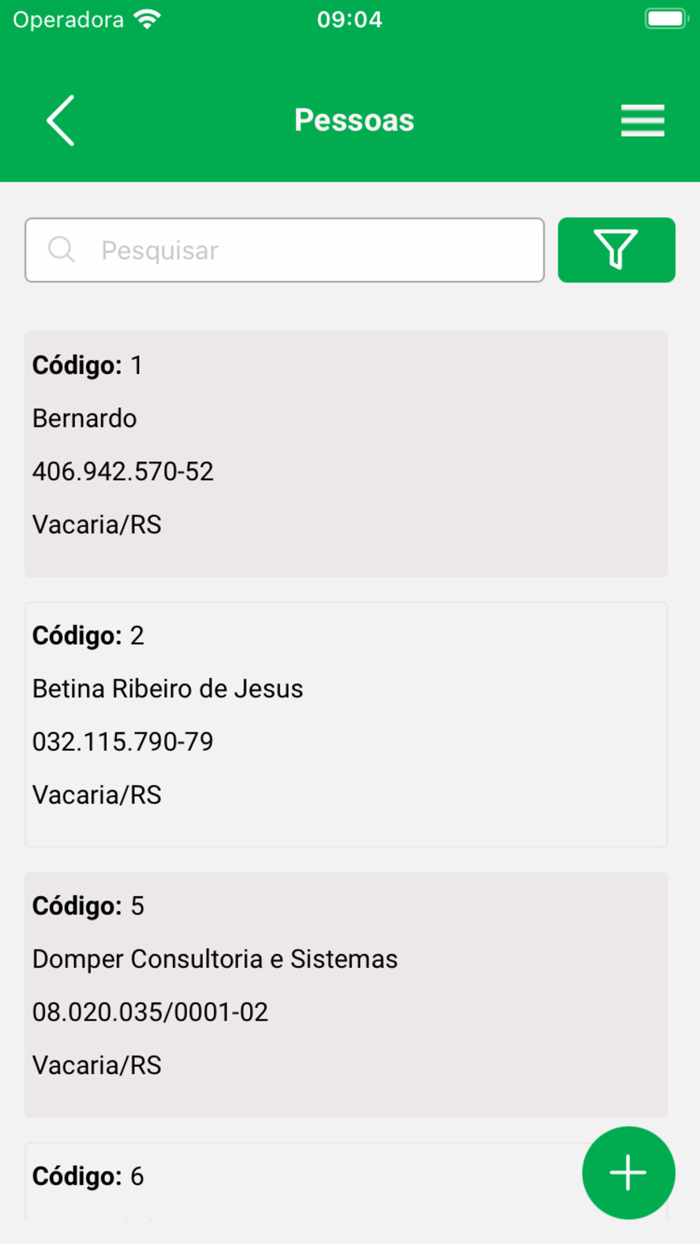Select CNPJ 08.020.035/0001-02 of Domper
The width and height of the screenshot is (700, 1244).
click(150, 1012)
